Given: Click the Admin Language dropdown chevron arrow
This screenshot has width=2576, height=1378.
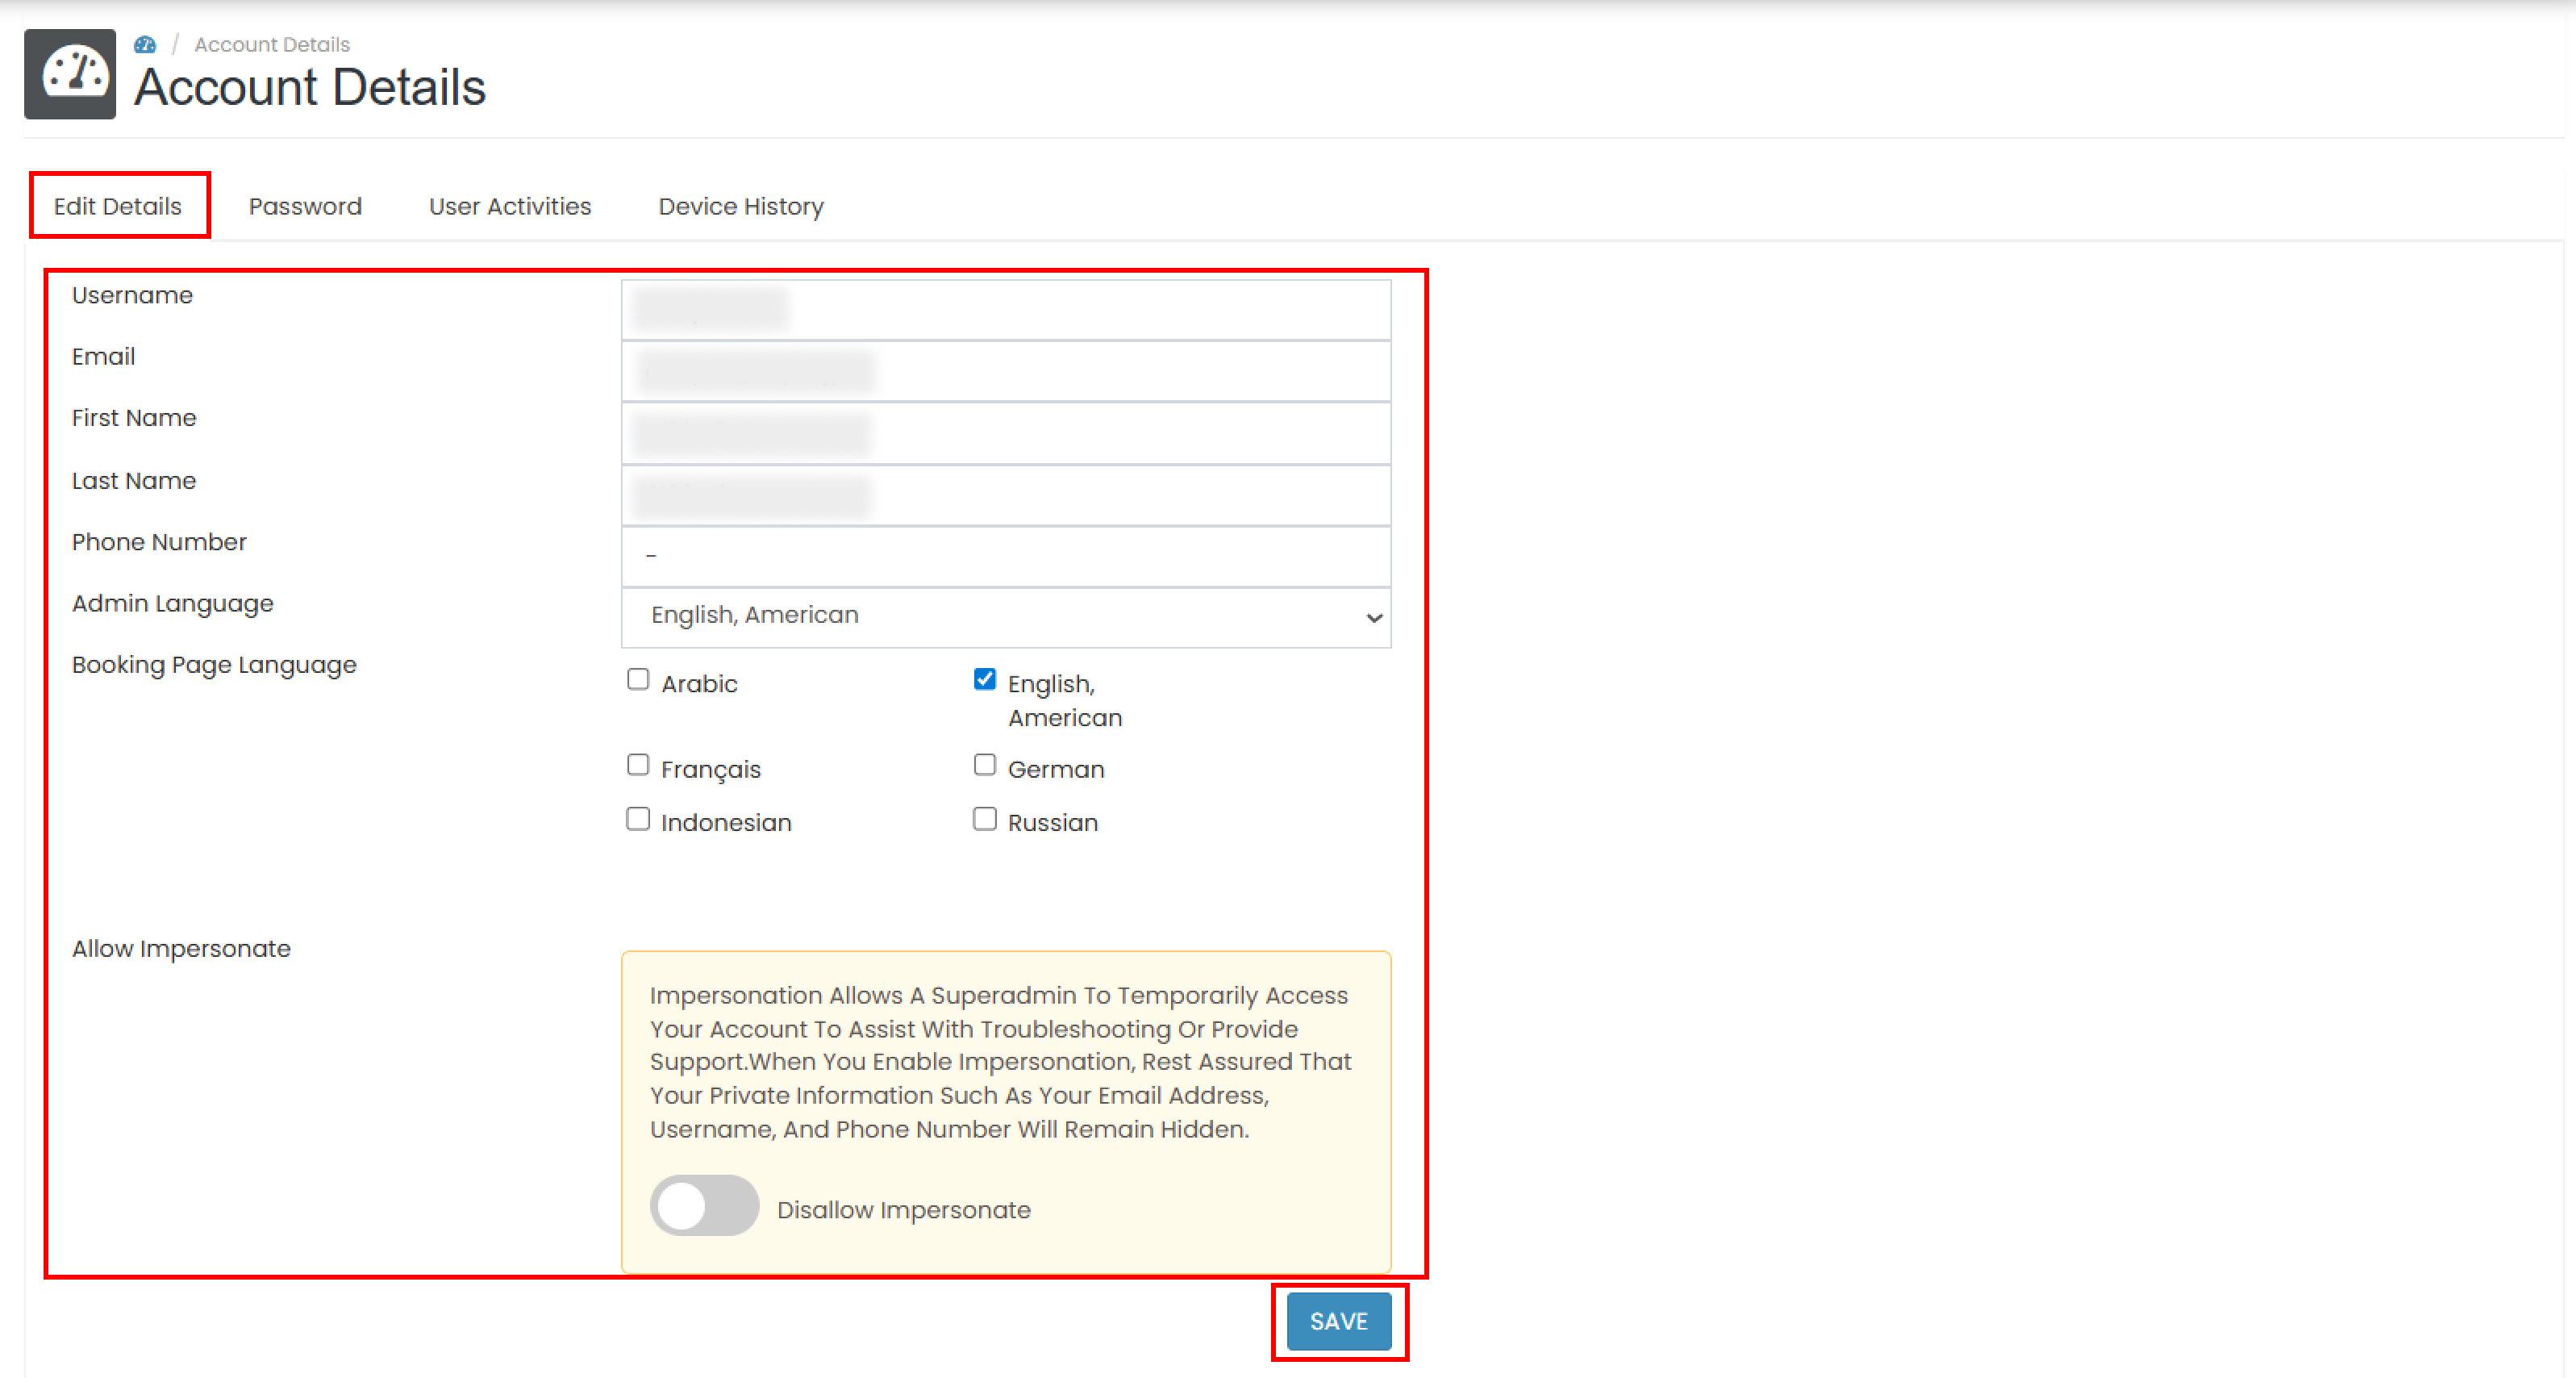Looking at the screenshot, I should 1374,618.
